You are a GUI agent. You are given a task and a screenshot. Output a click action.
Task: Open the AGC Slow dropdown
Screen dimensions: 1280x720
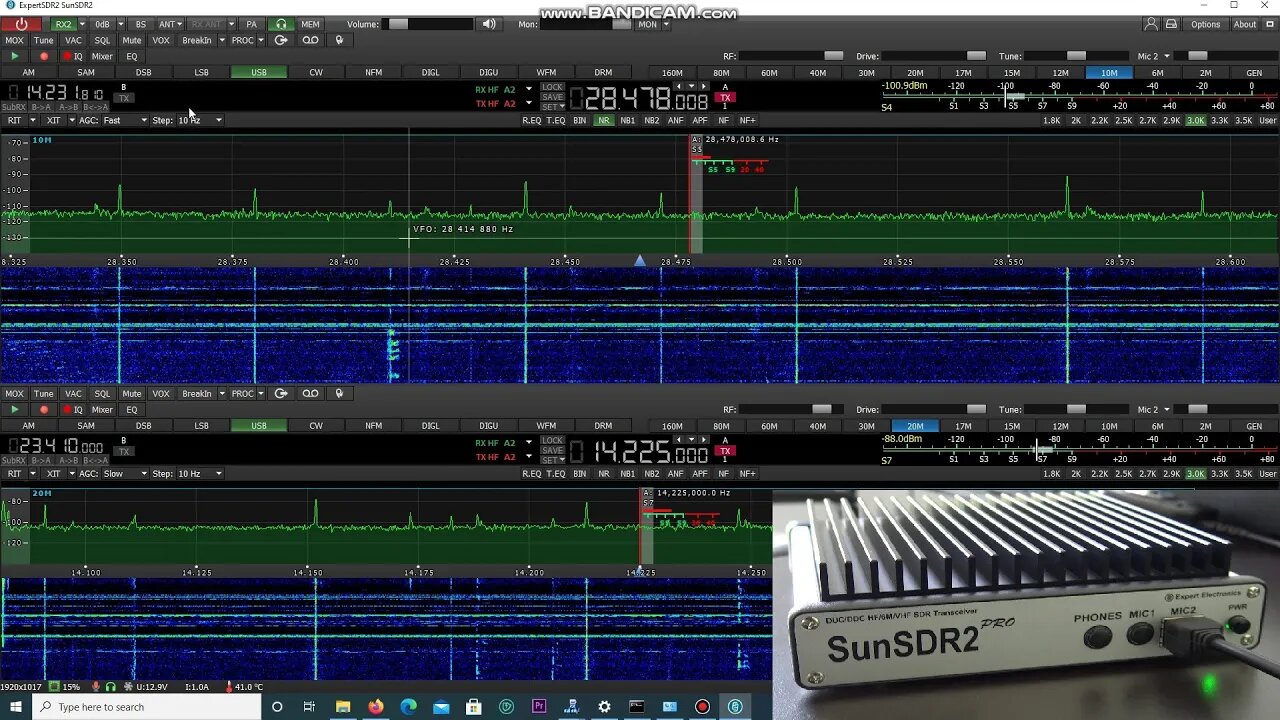point(125,473)
